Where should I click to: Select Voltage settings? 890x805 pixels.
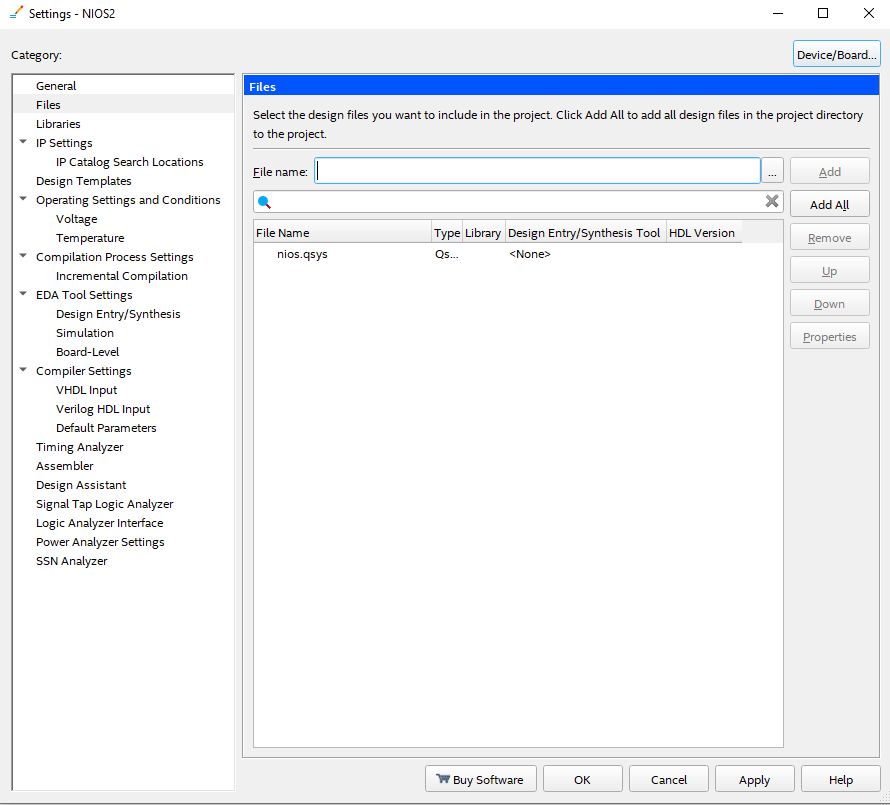77,219
